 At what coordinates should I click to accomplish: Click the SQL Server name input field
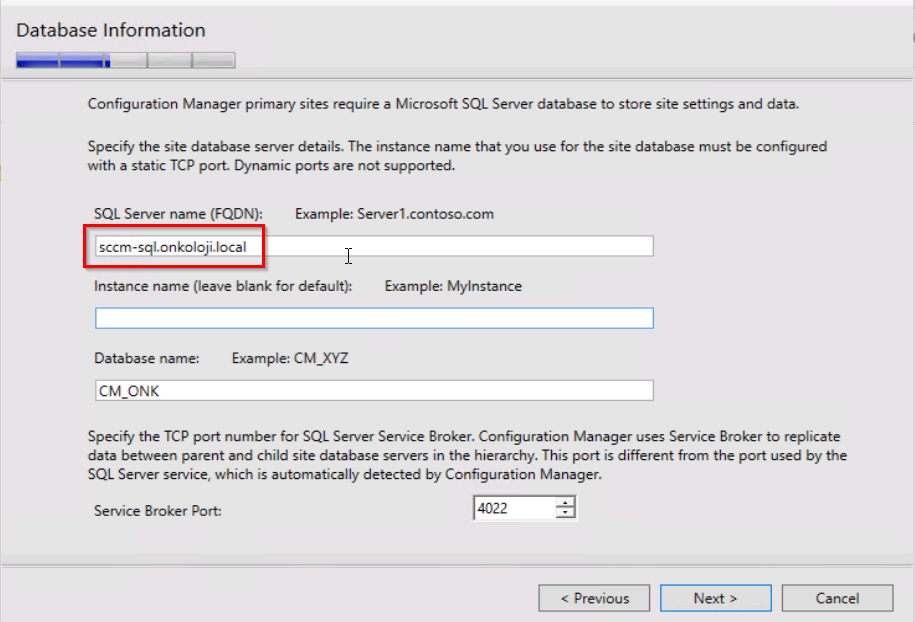click(374, 246)
